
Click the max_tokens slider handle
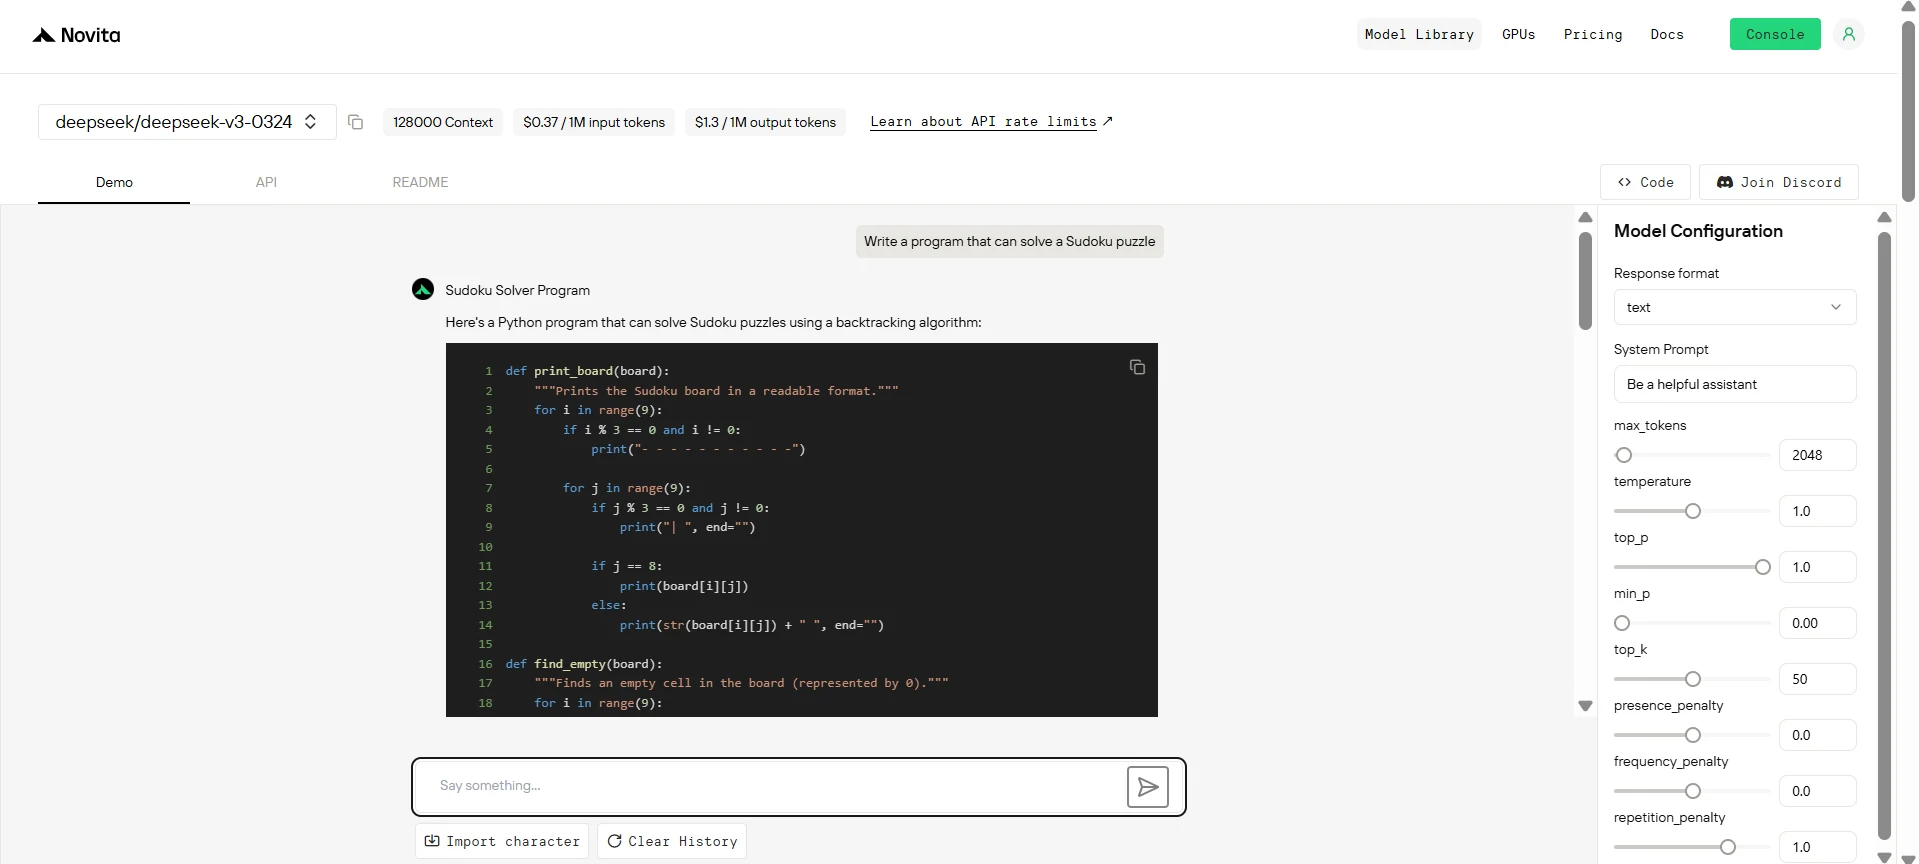click(1624, 455)
